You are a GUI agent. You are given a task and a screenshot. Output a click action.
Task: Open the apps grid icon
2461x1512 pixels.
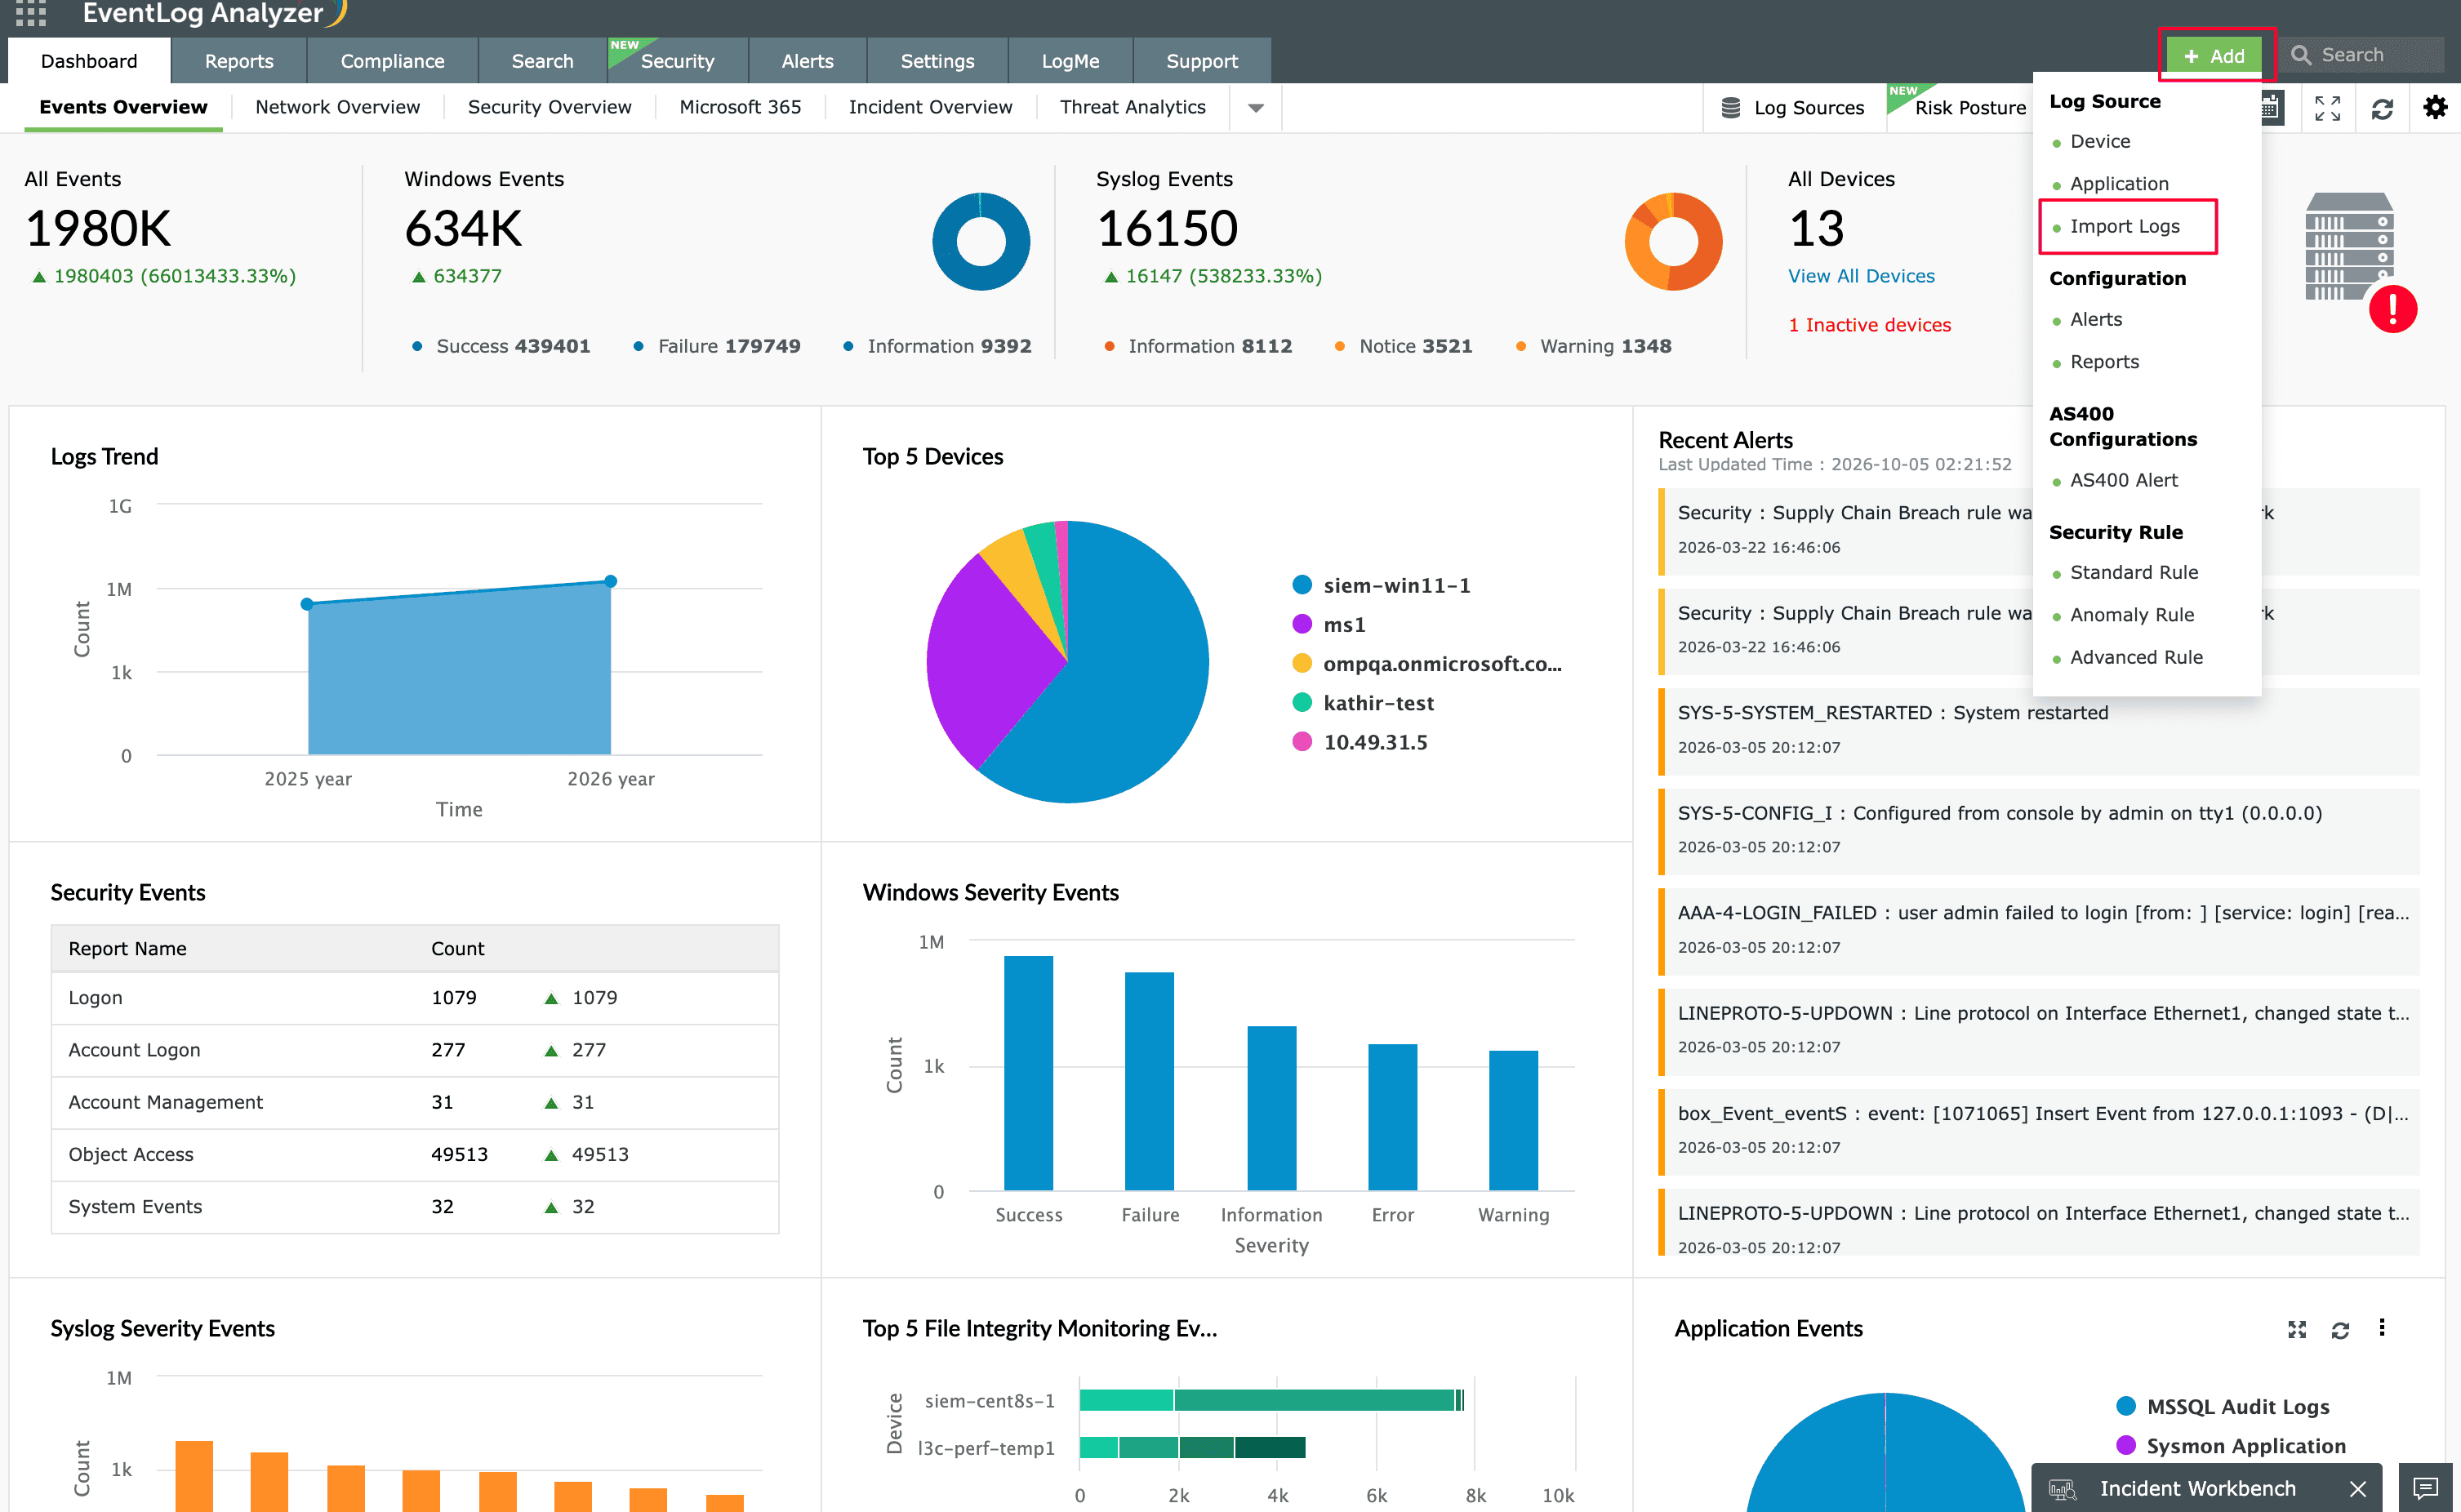click(30, 12)
